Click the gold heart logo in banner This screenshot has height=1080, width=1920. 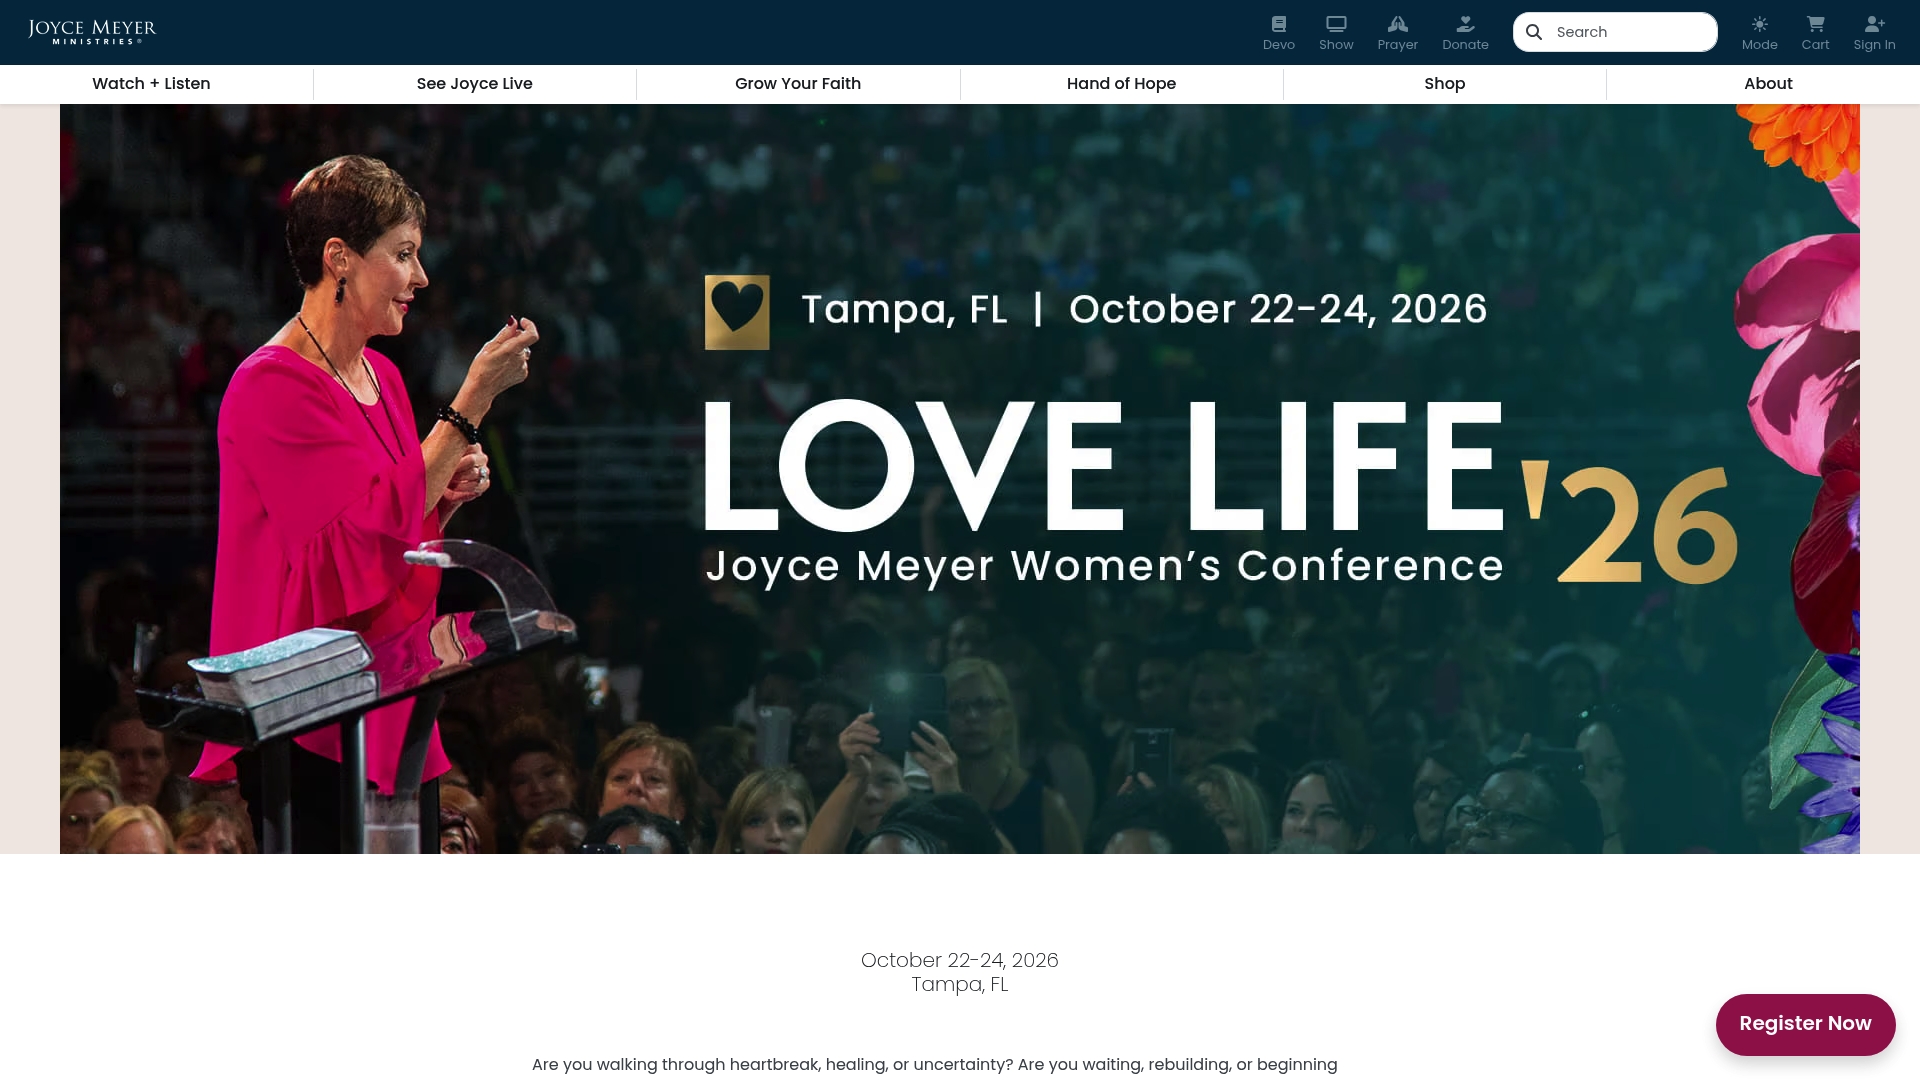pyautogui.click(x=737, y=312)
